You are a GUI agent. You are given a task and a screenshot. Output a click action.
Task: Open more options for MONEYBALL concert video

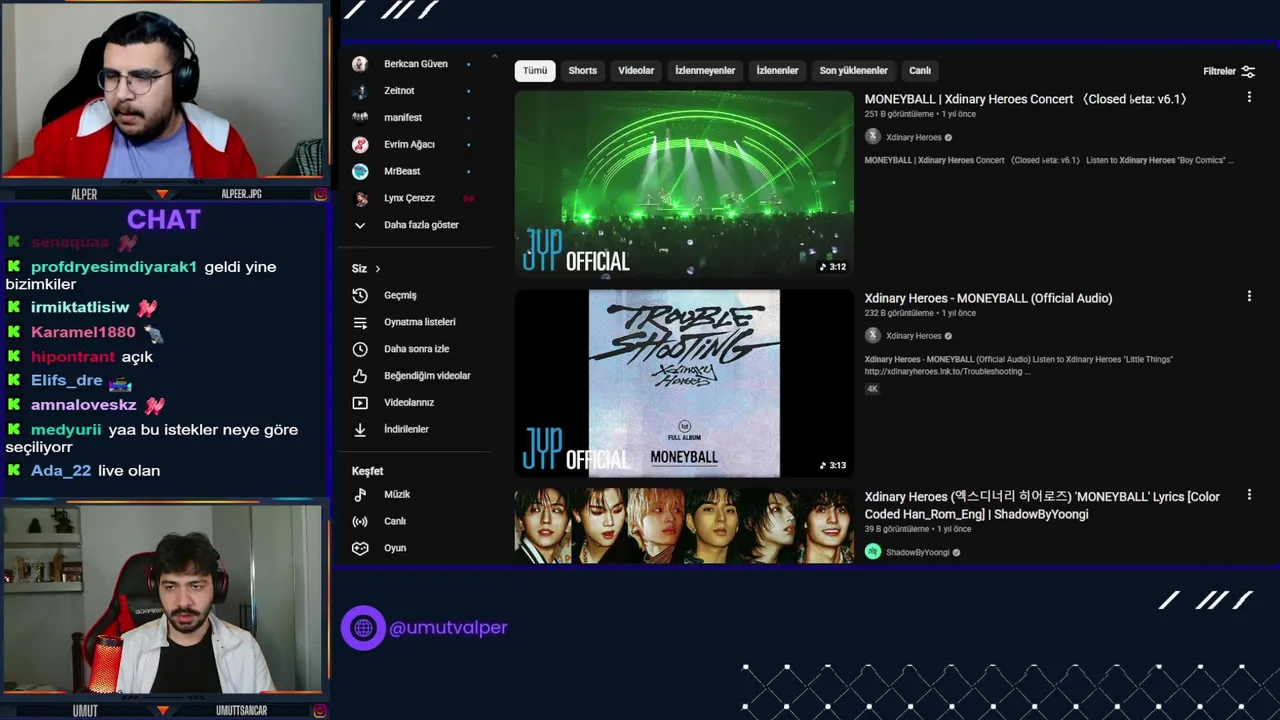click(1249, 97)
